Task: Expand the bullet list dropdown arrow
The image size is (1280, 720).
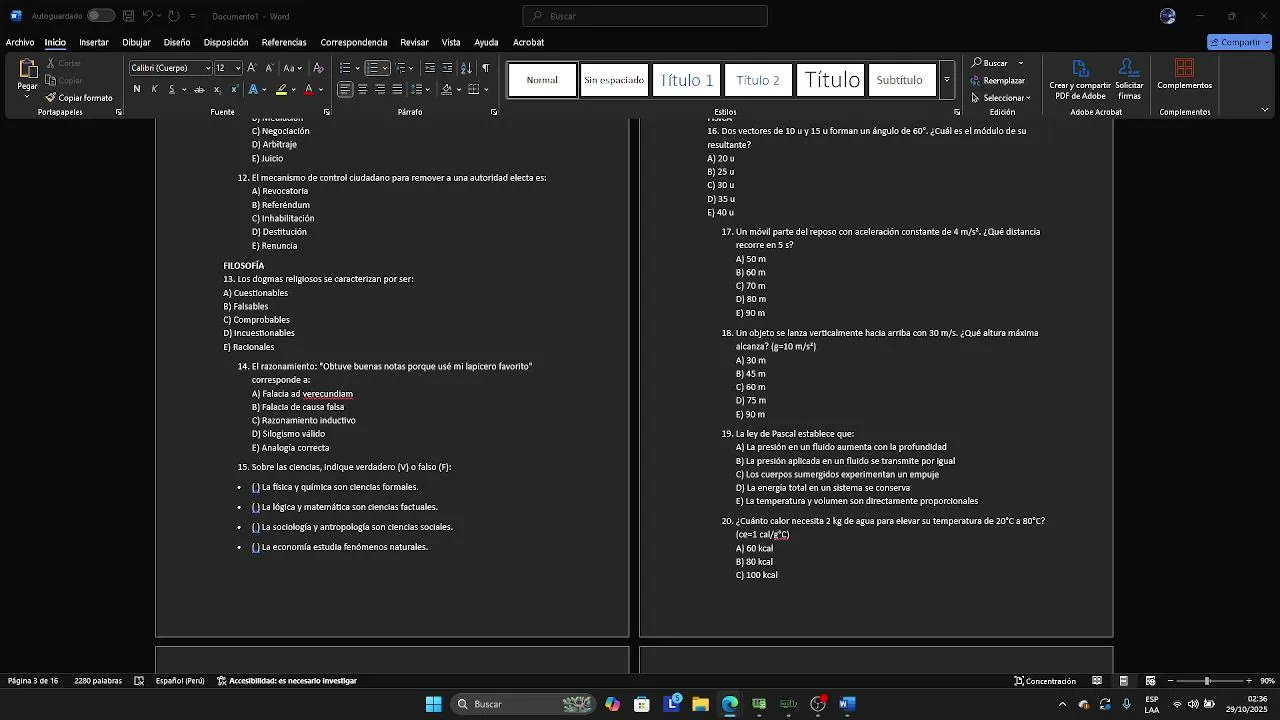Action: point(357,68)
